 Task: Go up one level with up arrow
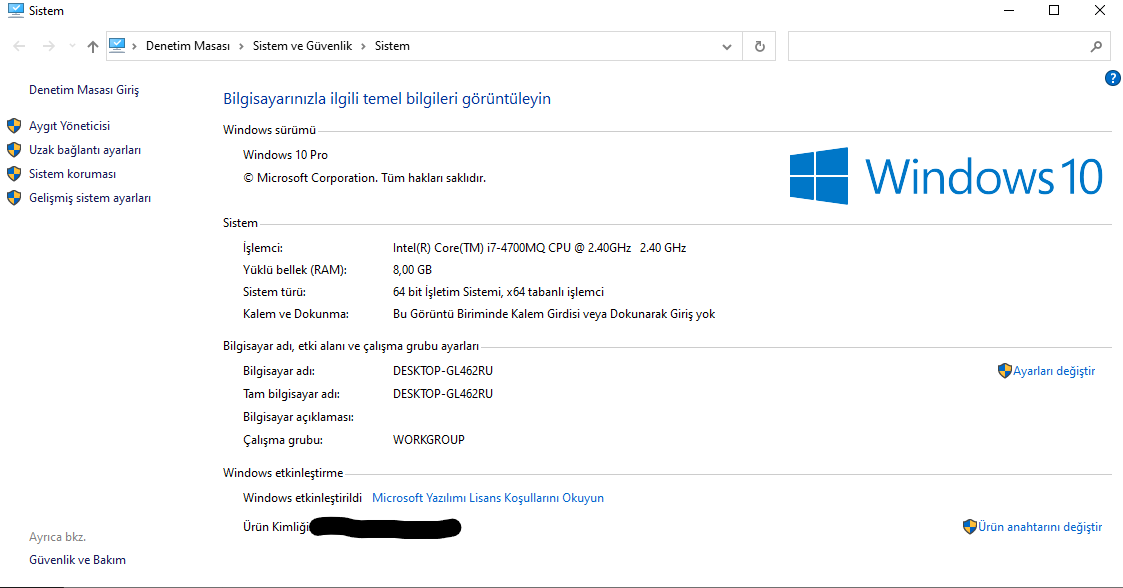click(x=92, y=46)
